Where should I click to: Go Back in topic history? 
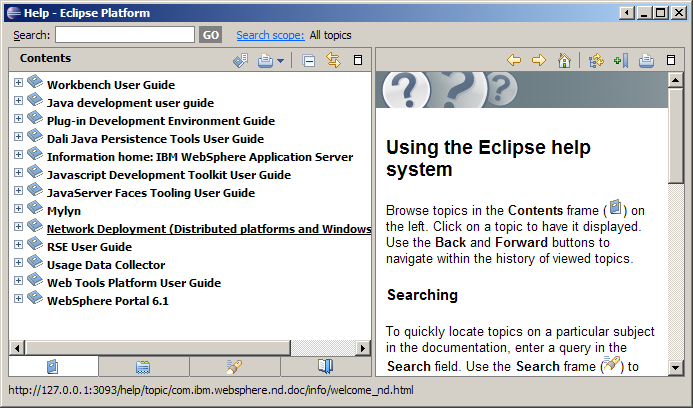pos(514,60)
